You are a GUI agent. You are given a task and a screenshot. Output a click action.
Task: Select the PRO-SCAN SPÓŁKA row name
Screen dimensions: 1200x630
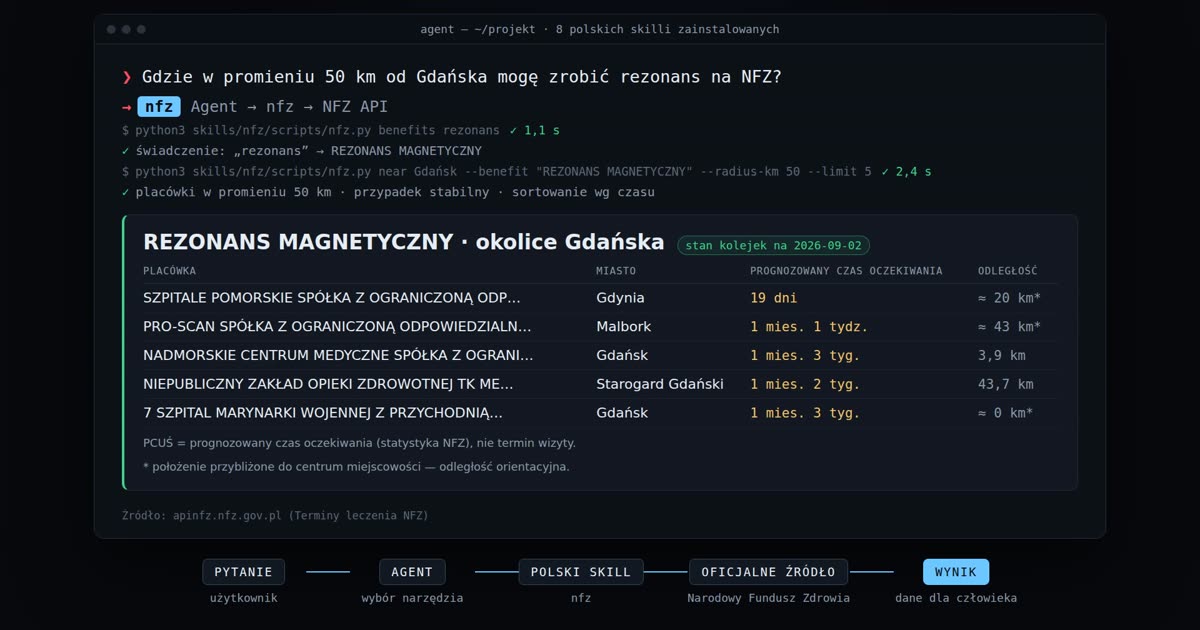coord(337,327)
